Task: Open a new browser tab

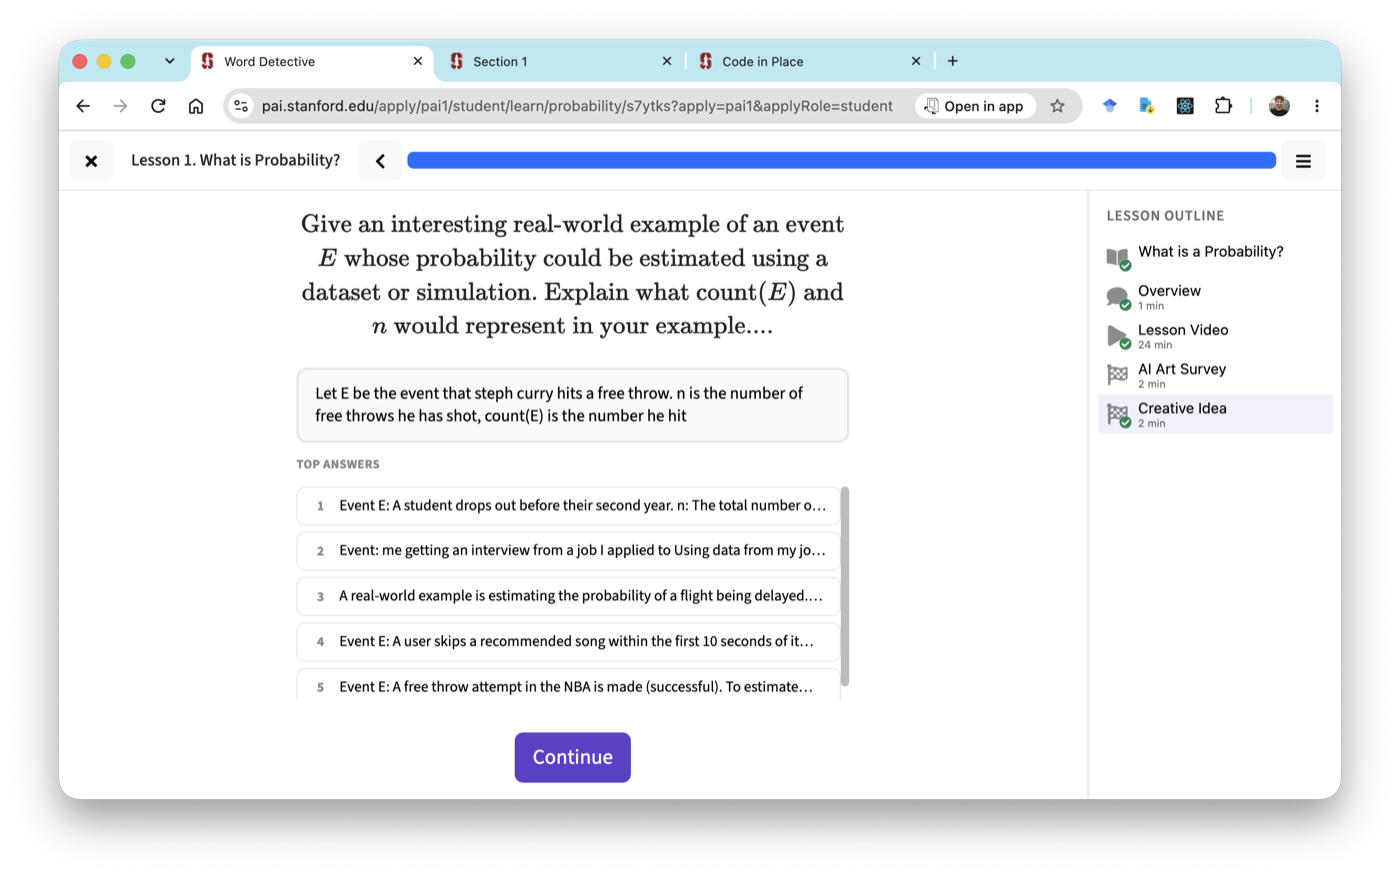Action: tap(953, 61)
